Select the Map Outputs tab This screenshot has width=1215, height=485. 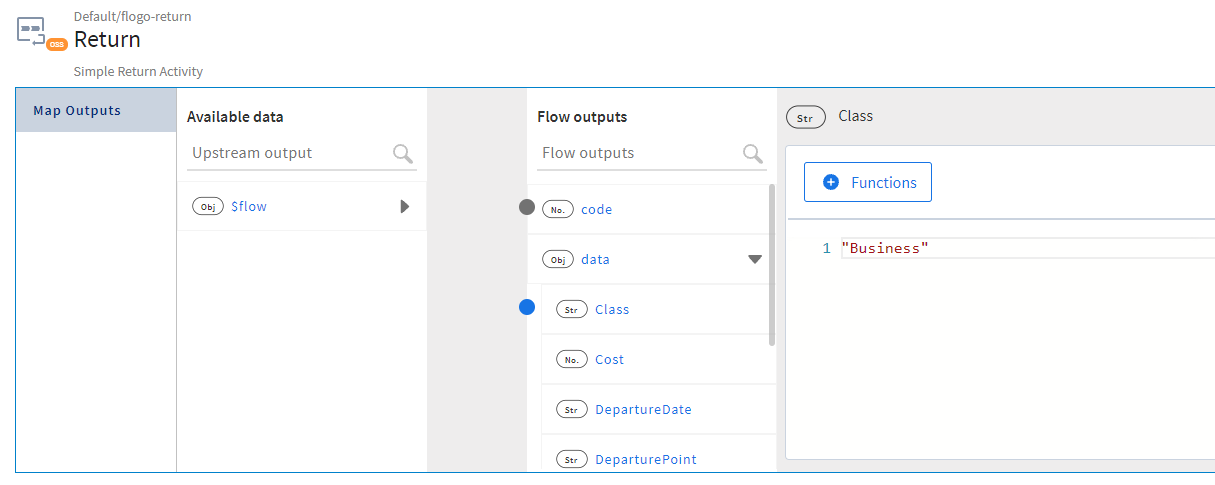tap(77, 111)
